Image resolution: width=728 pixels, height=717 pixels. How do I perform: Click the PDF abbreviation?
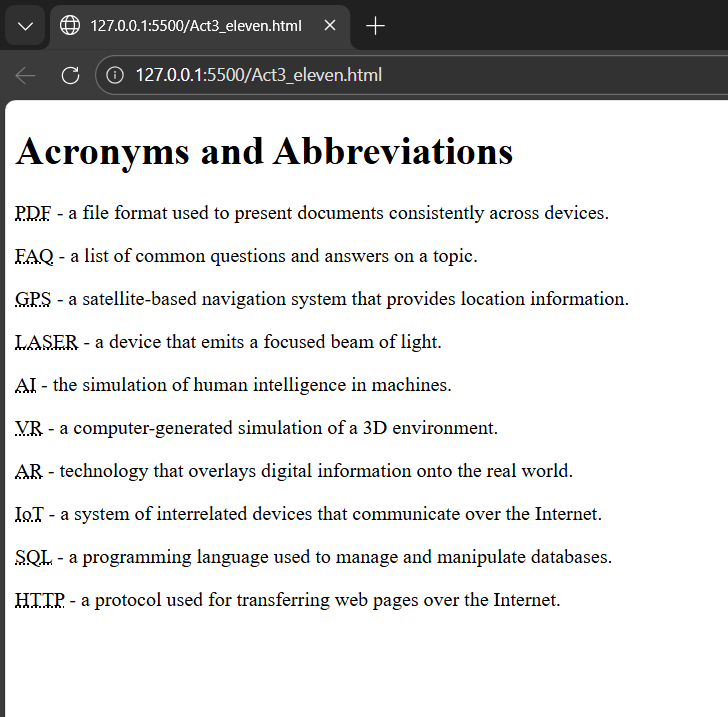pos(33,213)
